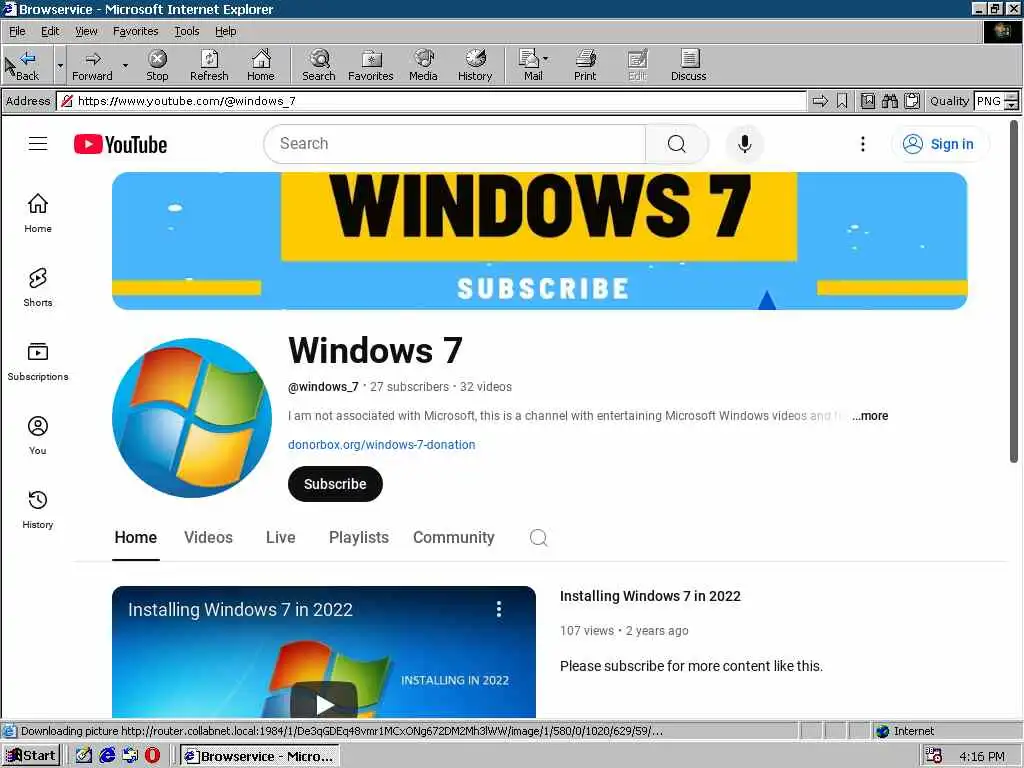Open Subscriptions in the sidebar
Image resolution: width=1024 pixels, height=768 pixels.
click(x=38, y=361)
